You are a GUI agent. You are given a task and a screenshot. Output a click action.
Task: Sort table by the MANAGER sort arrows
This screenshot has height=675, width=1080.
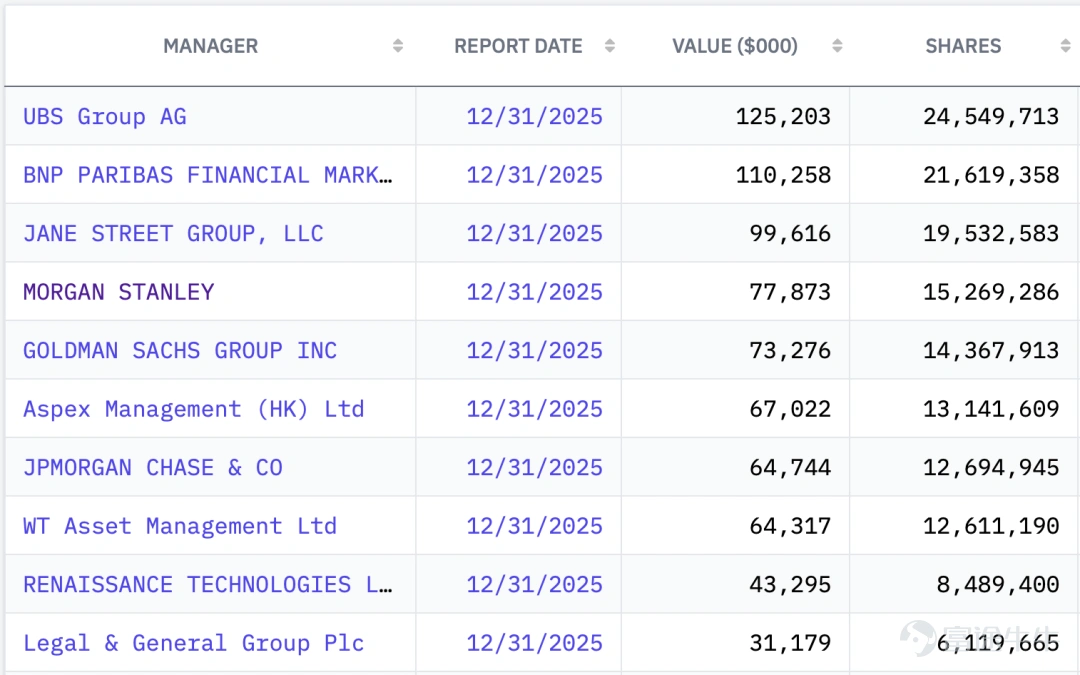(x=397, y=46)
